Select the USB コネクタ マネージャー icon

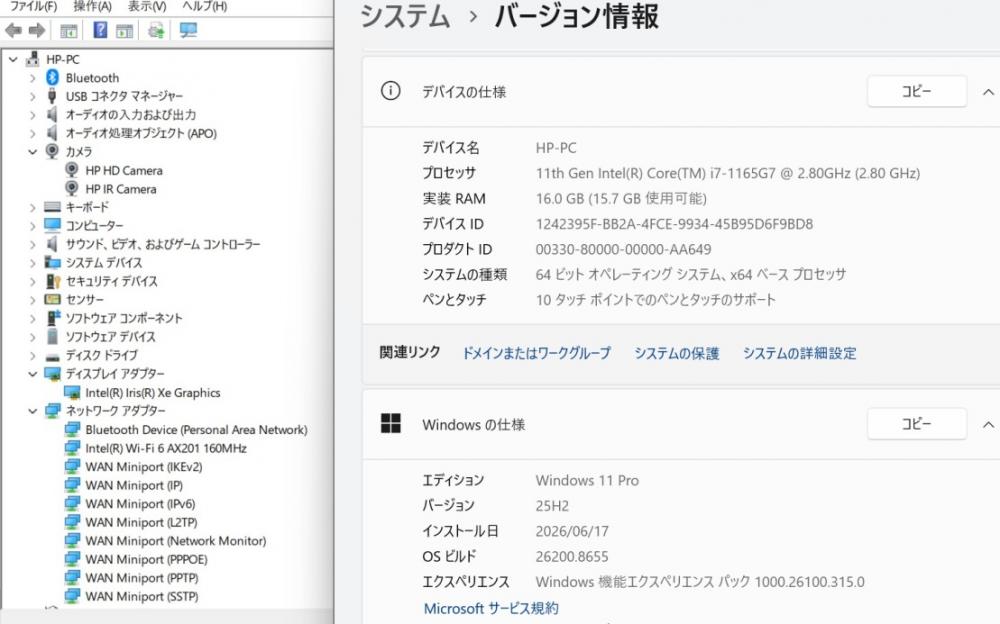point(52,96)
